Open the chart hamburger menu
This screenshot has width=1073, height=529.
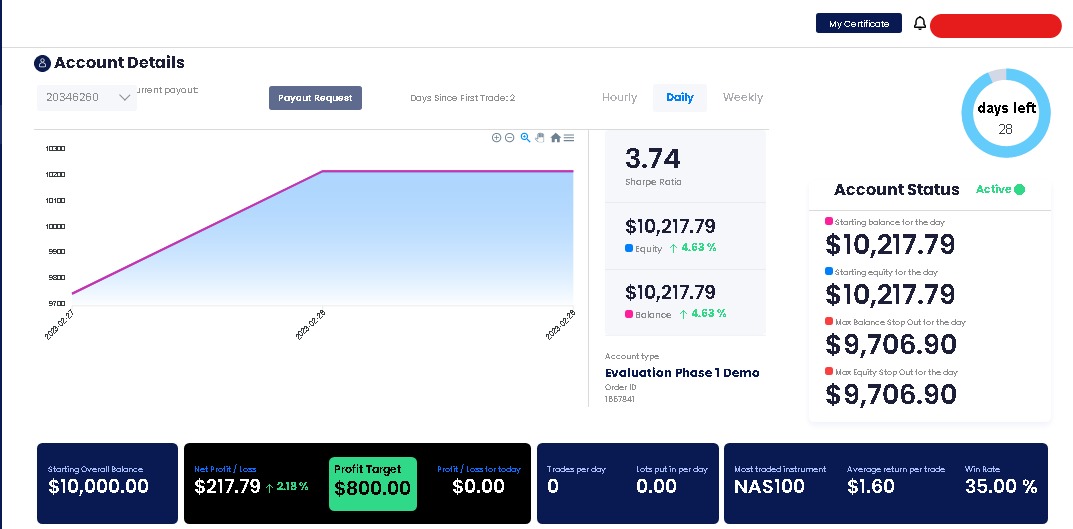[x=569, y=138]
